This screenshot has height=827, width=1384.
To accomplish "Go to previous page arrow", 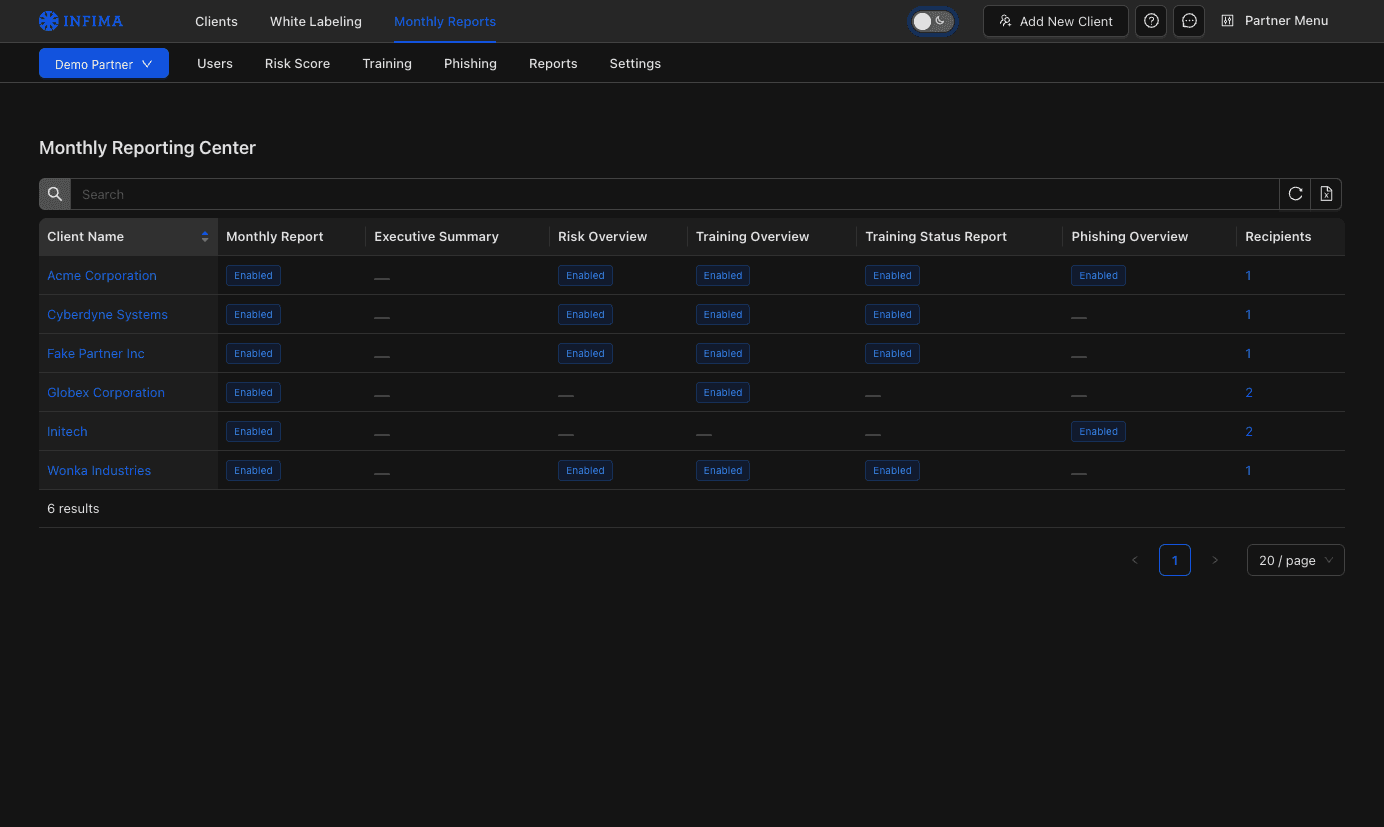I will (1135, 560).
